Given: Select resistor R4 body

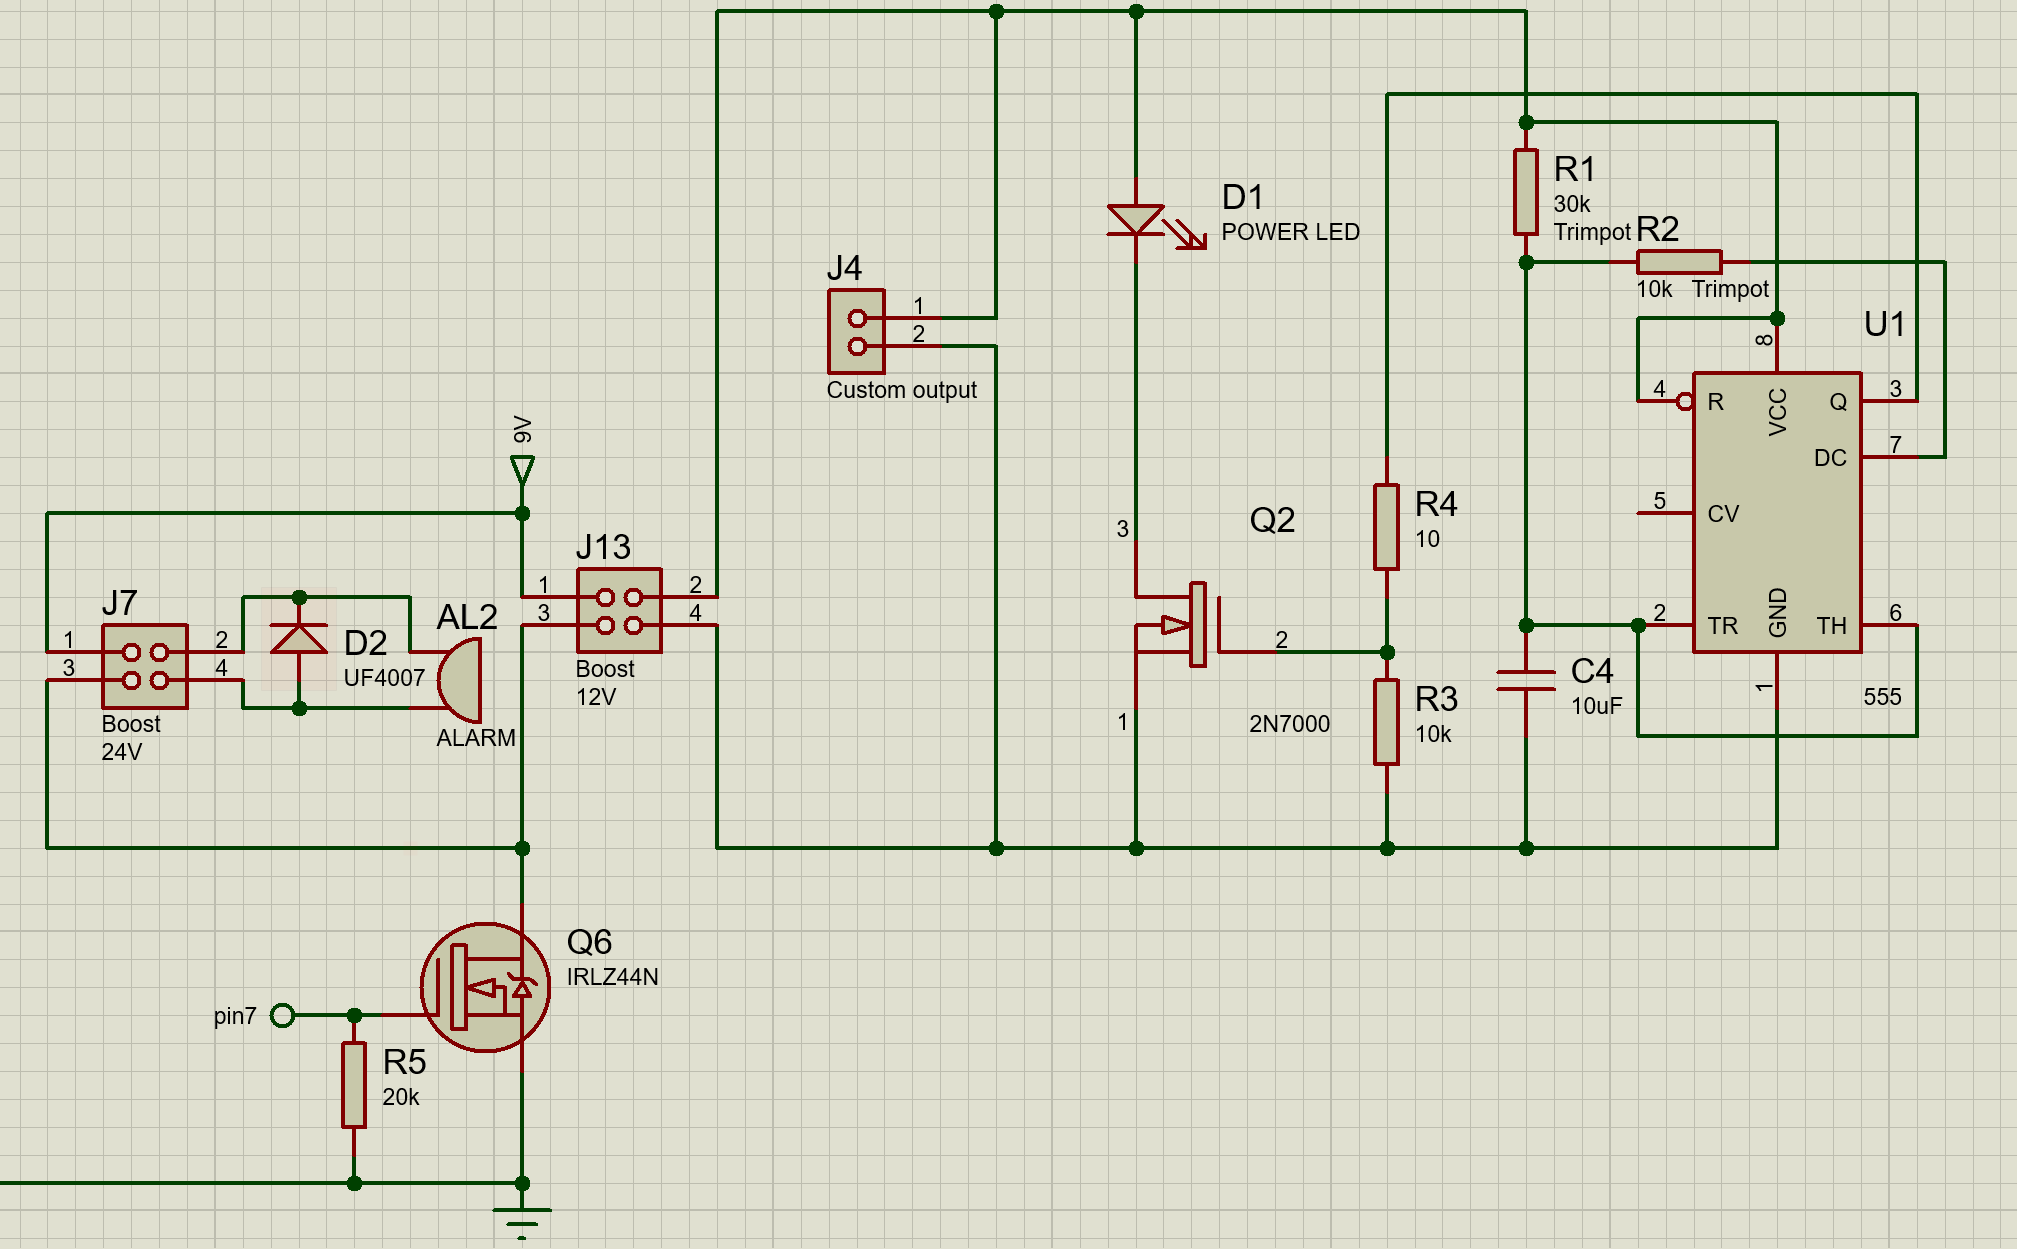Looking at the screenshot, I should coord(1386,527).
